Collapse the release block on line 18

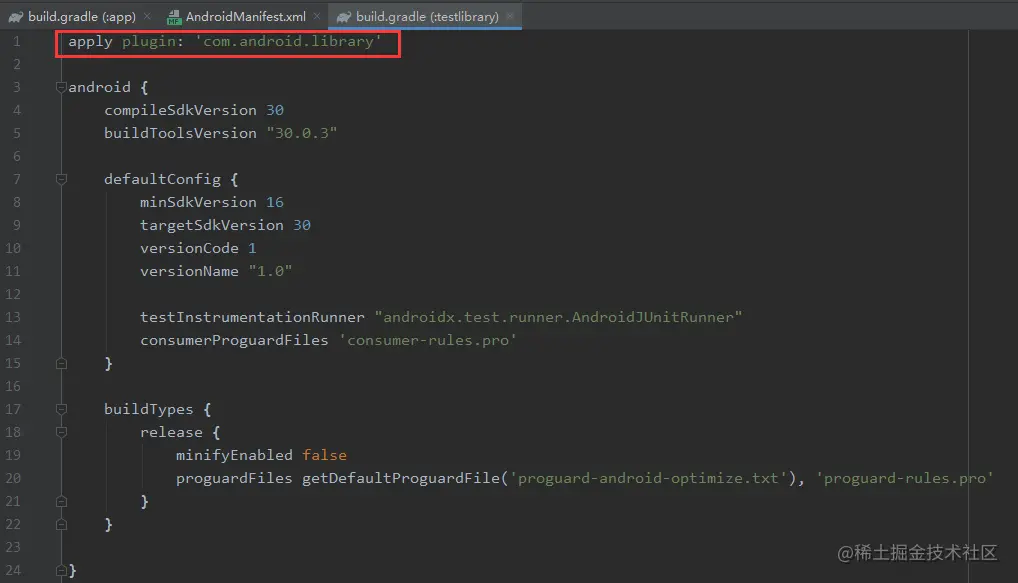pyautogui.click(x=61, y=432)
